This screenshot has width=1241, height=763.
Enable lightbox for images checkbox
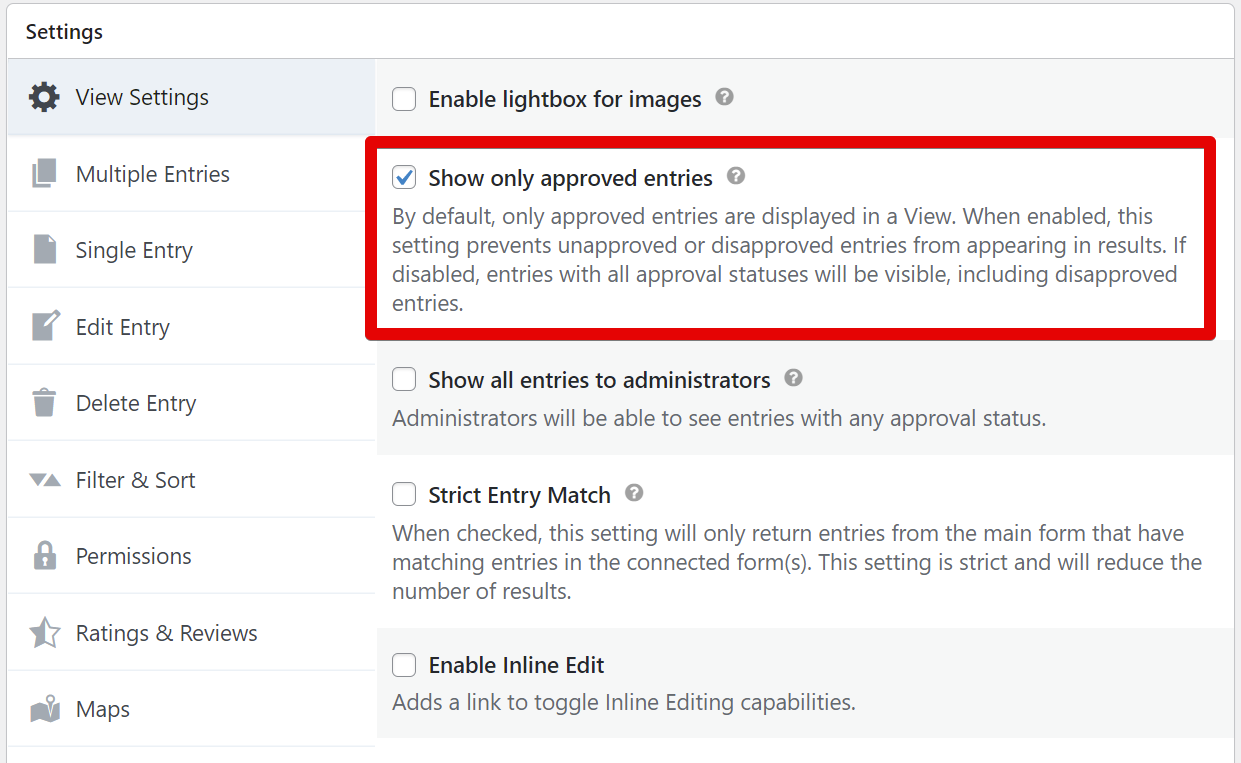click(404, 99)
